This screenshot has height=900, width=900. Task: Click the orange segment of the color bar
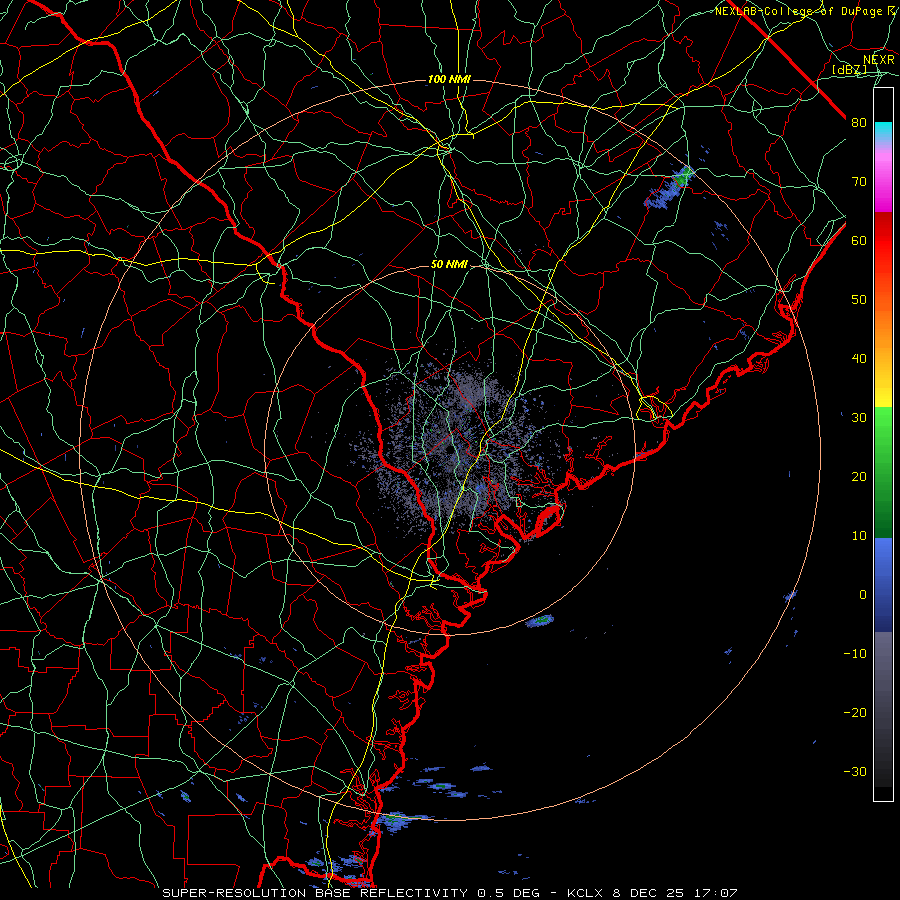pos(883,333)
